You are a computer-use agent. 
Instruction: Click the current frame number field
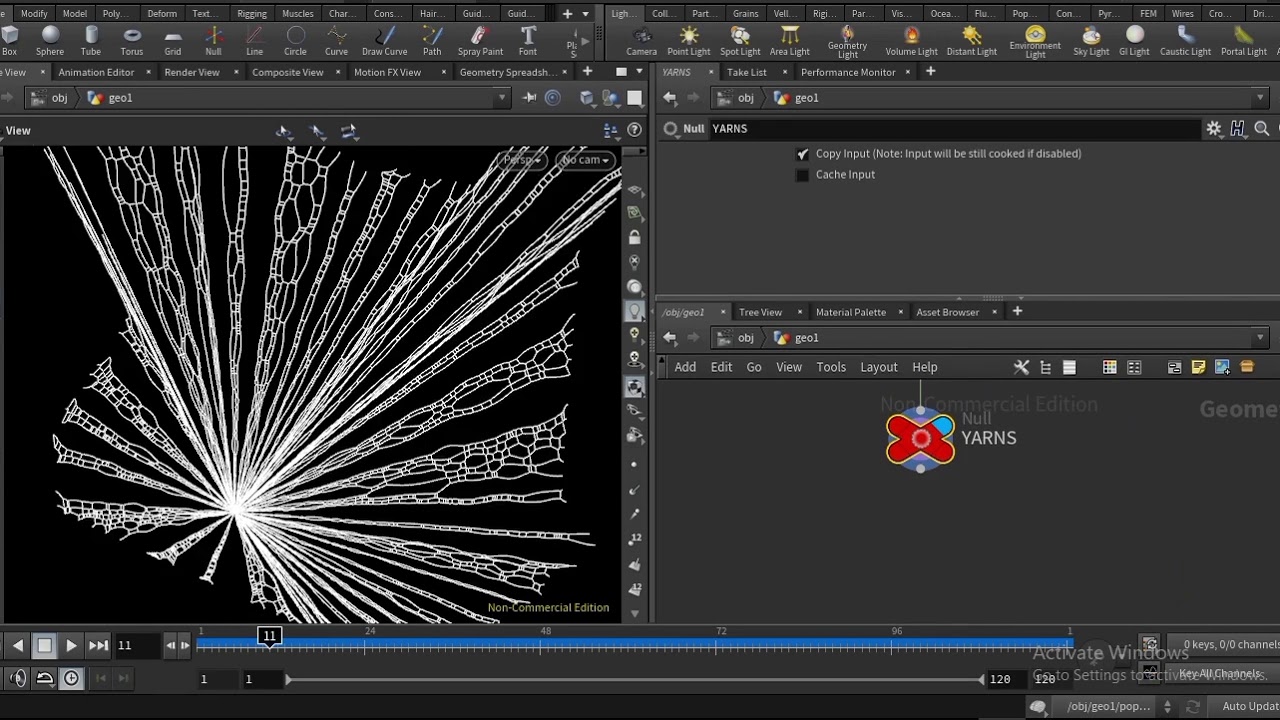click(x=136, y=645)
